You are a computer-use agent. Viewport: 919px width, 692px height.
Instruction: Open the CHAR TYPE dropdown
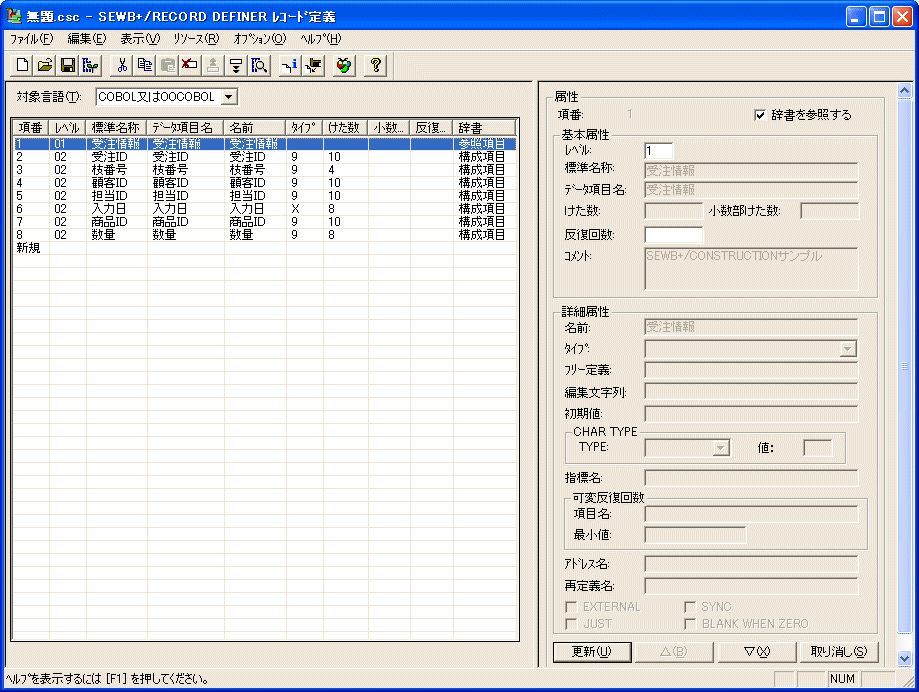coord(724,447)
